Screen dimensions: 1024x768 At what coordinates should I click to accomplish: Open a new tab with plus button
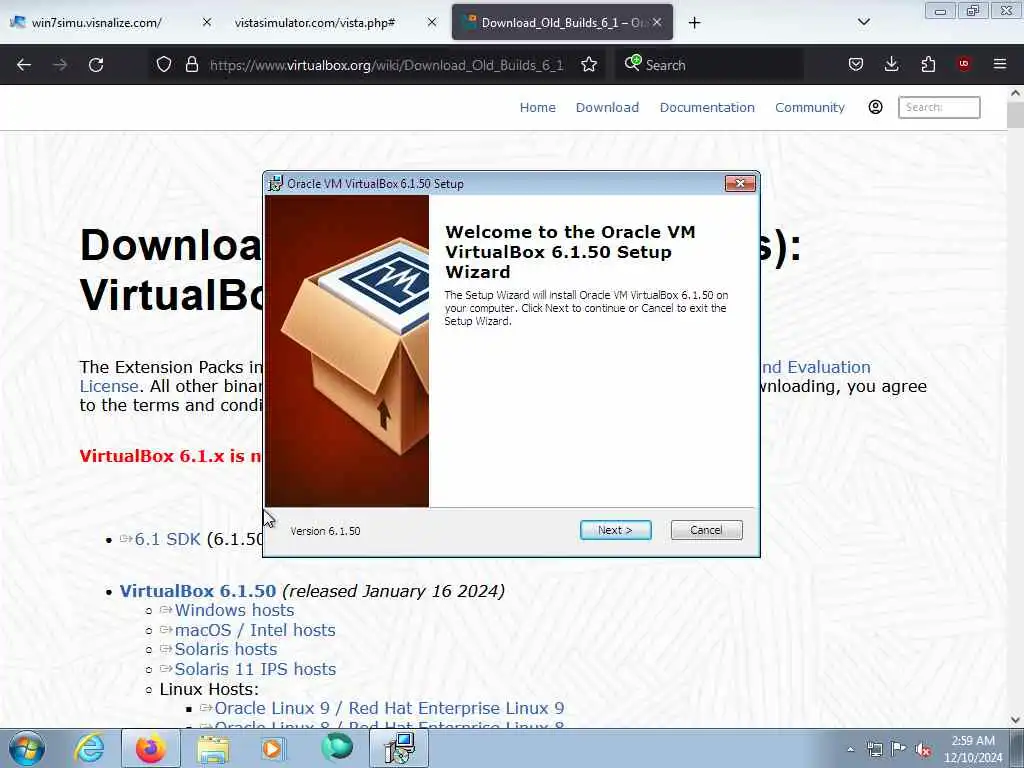point(694,23)
